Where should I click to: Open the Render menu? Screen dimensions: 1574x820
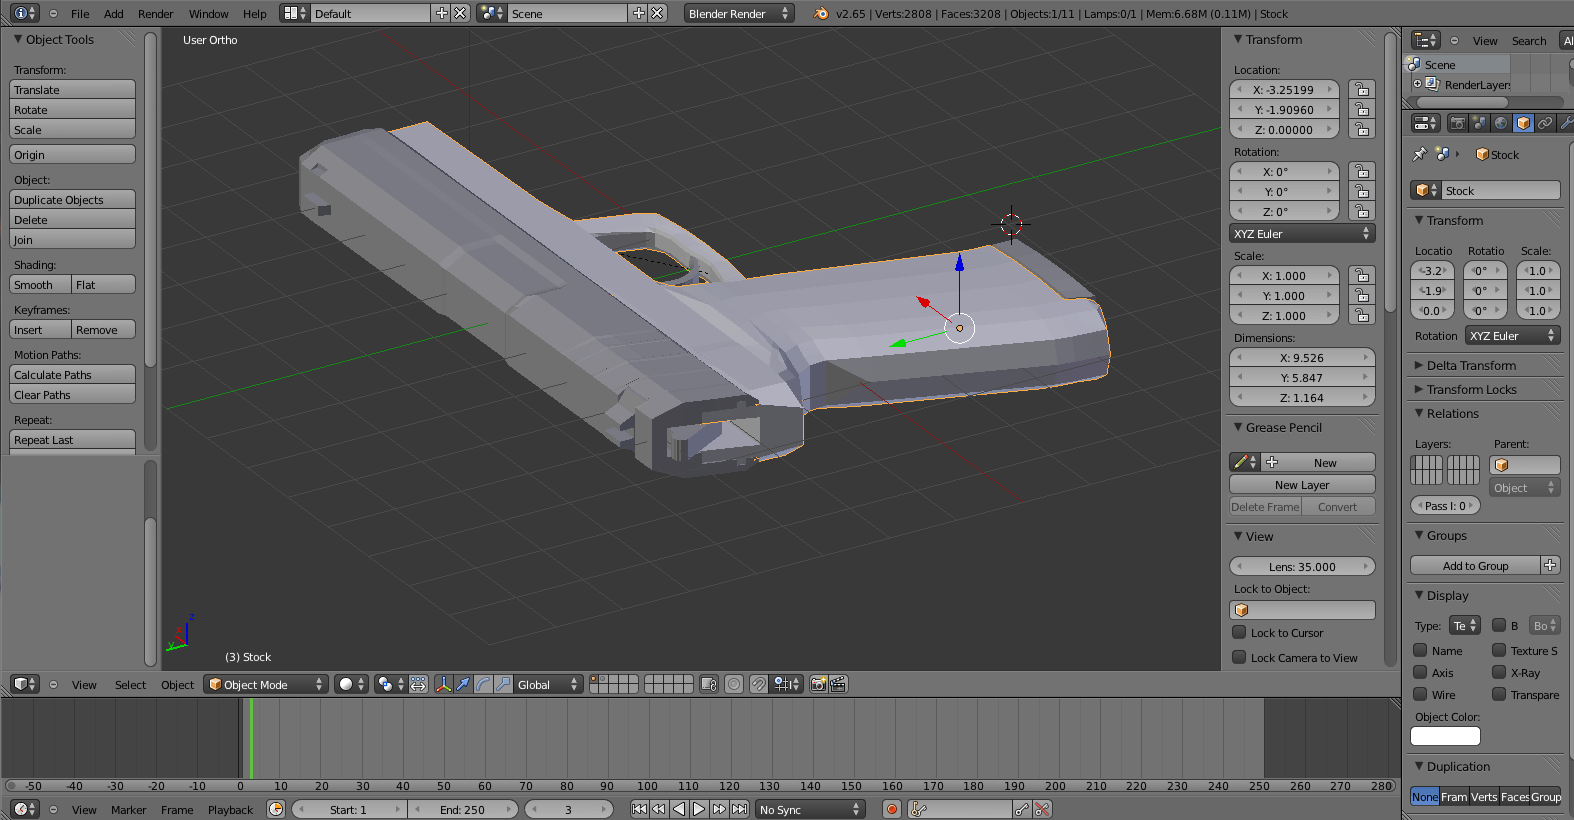coord(155,14)
